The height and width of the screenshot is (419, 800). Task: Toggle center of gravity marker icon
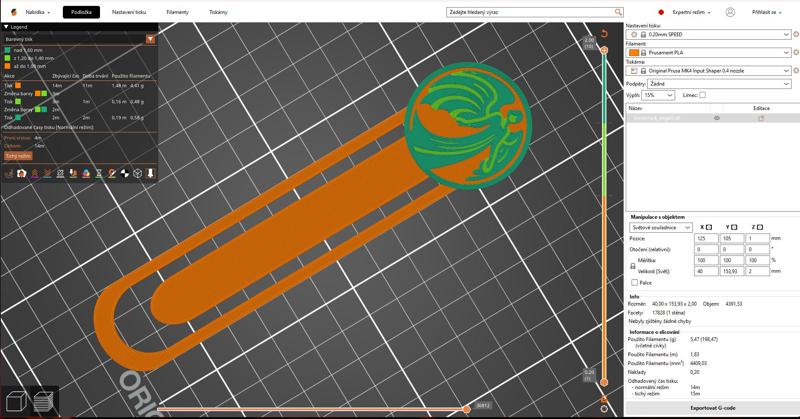click(x=124, y=174)
